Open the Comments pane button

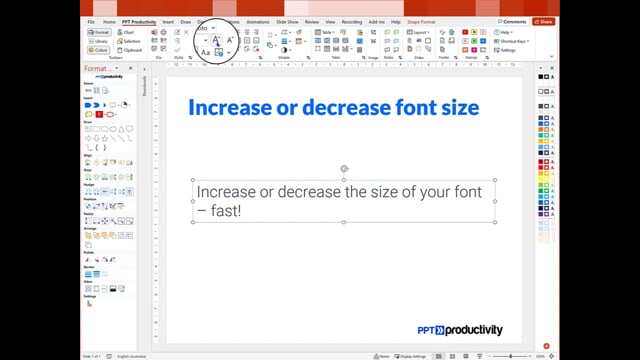(x=512, y=22)
